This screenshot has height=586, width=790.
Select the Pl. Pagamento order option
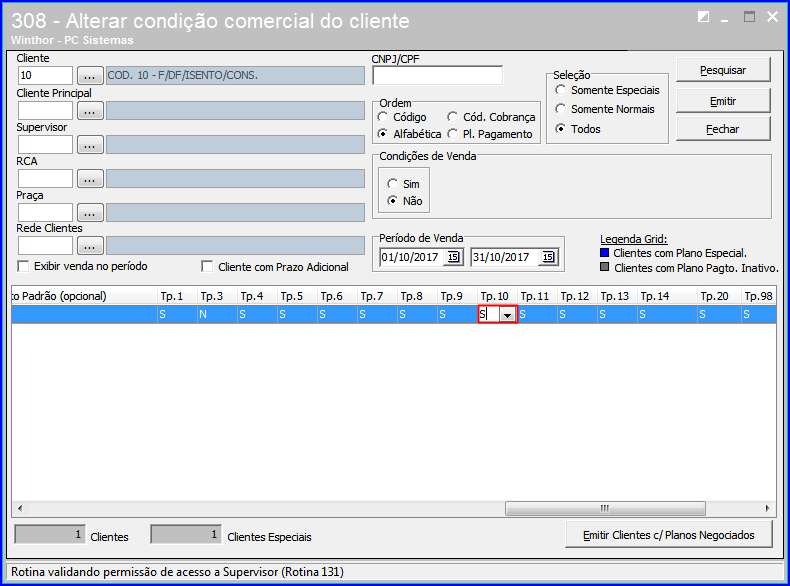pos(452,134)
